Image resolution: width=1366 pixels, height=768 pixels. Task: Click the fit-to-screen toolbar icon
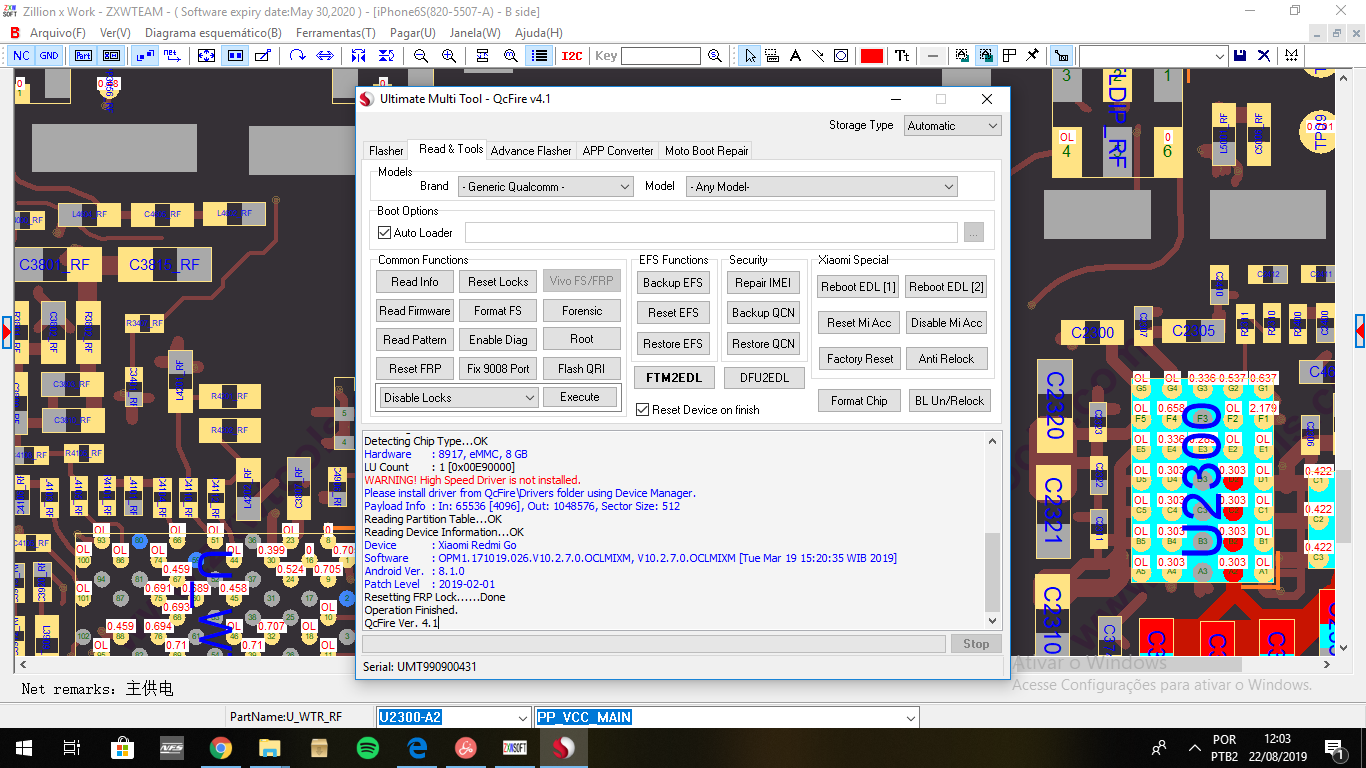pyautogui.click(x=206, y=56)
